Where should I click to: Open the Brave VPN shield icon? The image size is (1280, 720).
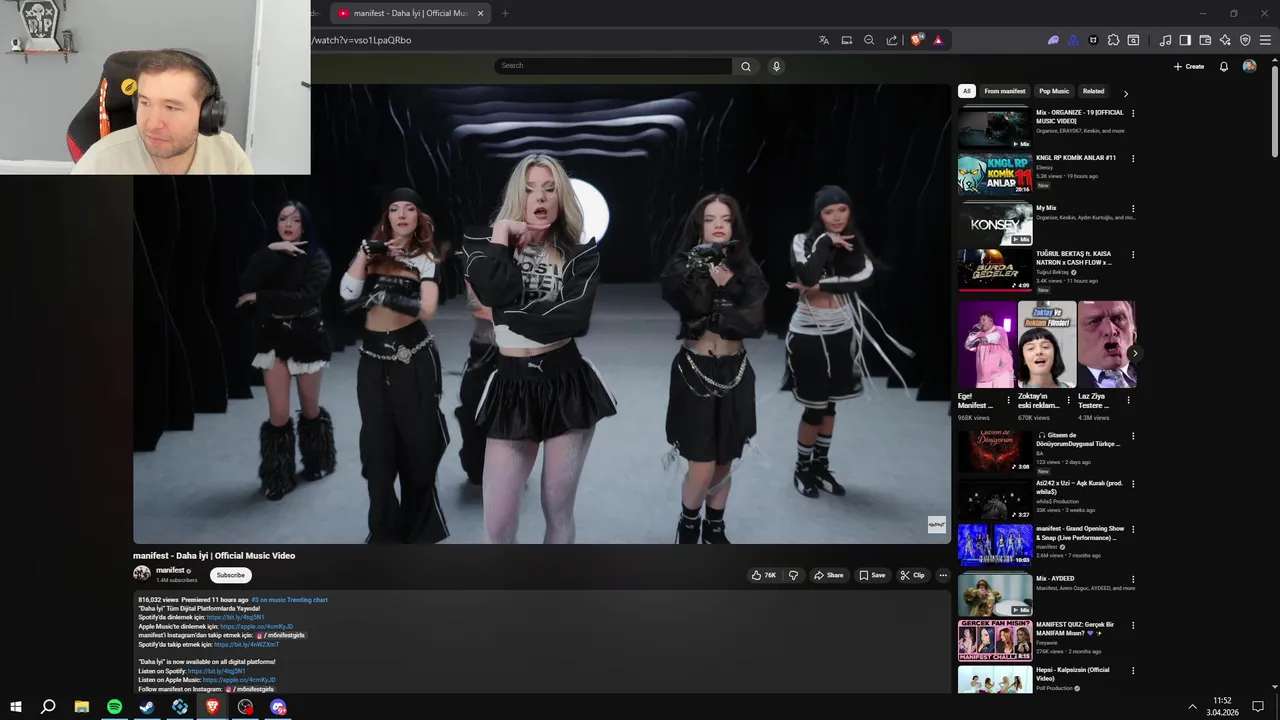pyautogui.click(x=1245, y=40)
